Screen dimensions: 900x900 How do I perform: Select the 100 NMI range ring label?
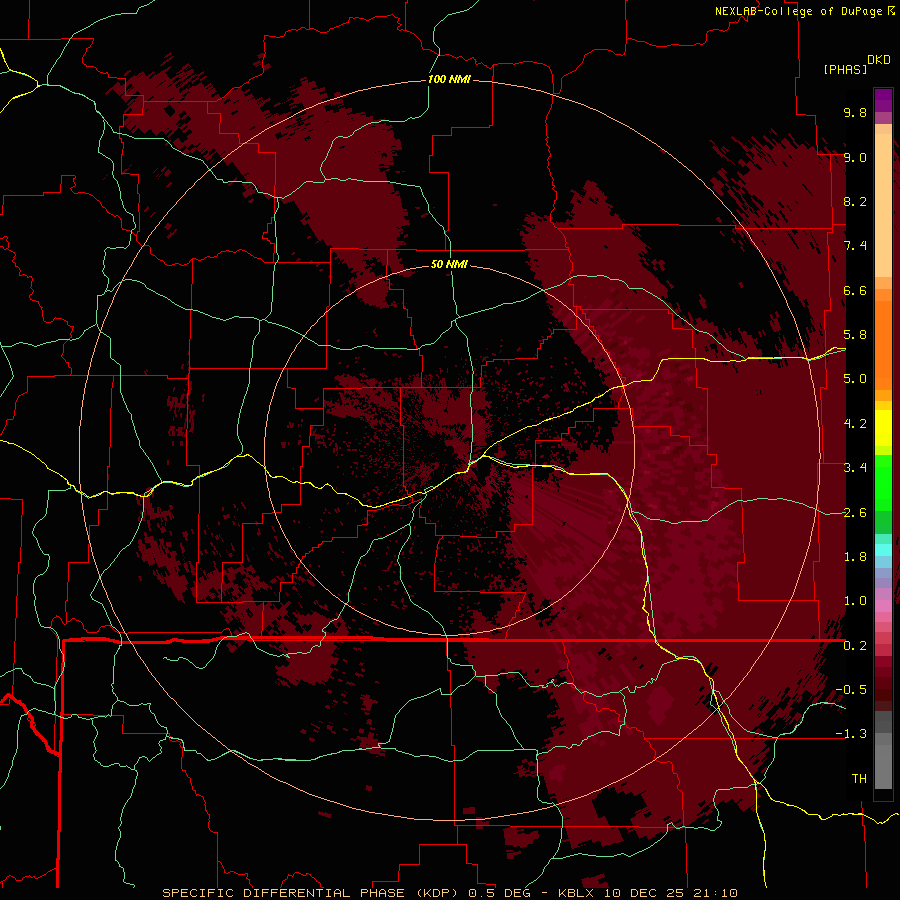click(449, 79)
